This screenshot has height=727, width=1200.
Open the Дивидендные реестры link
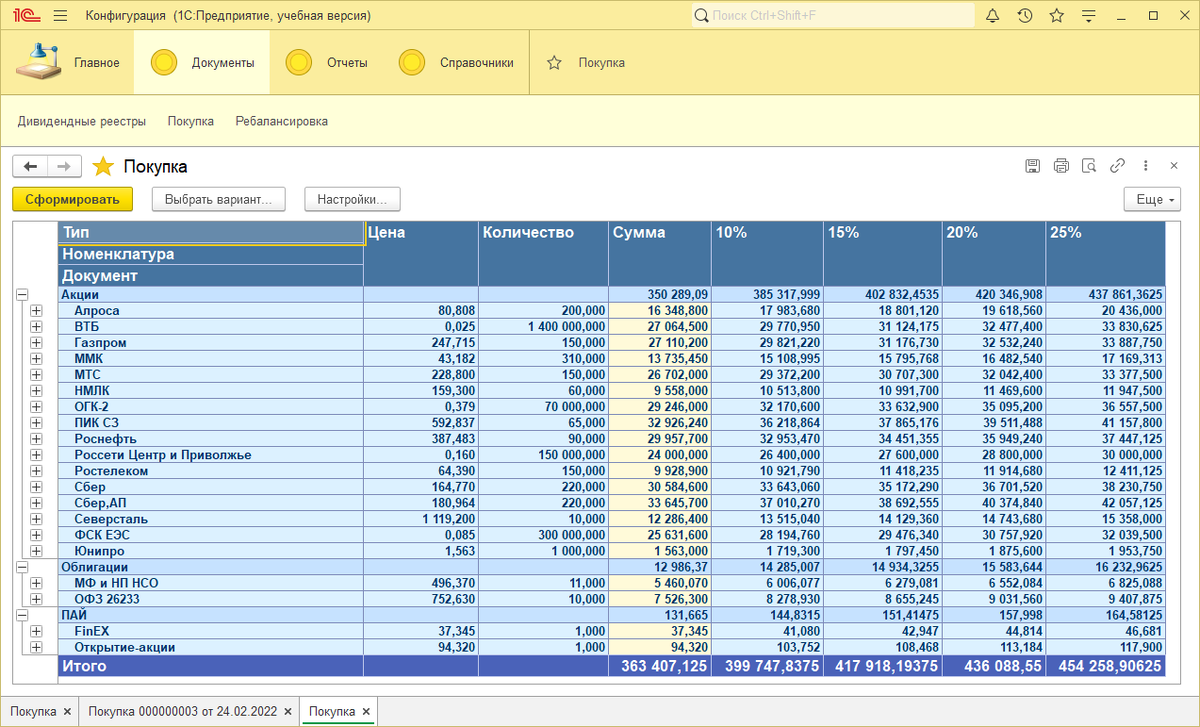coord(82,121)
